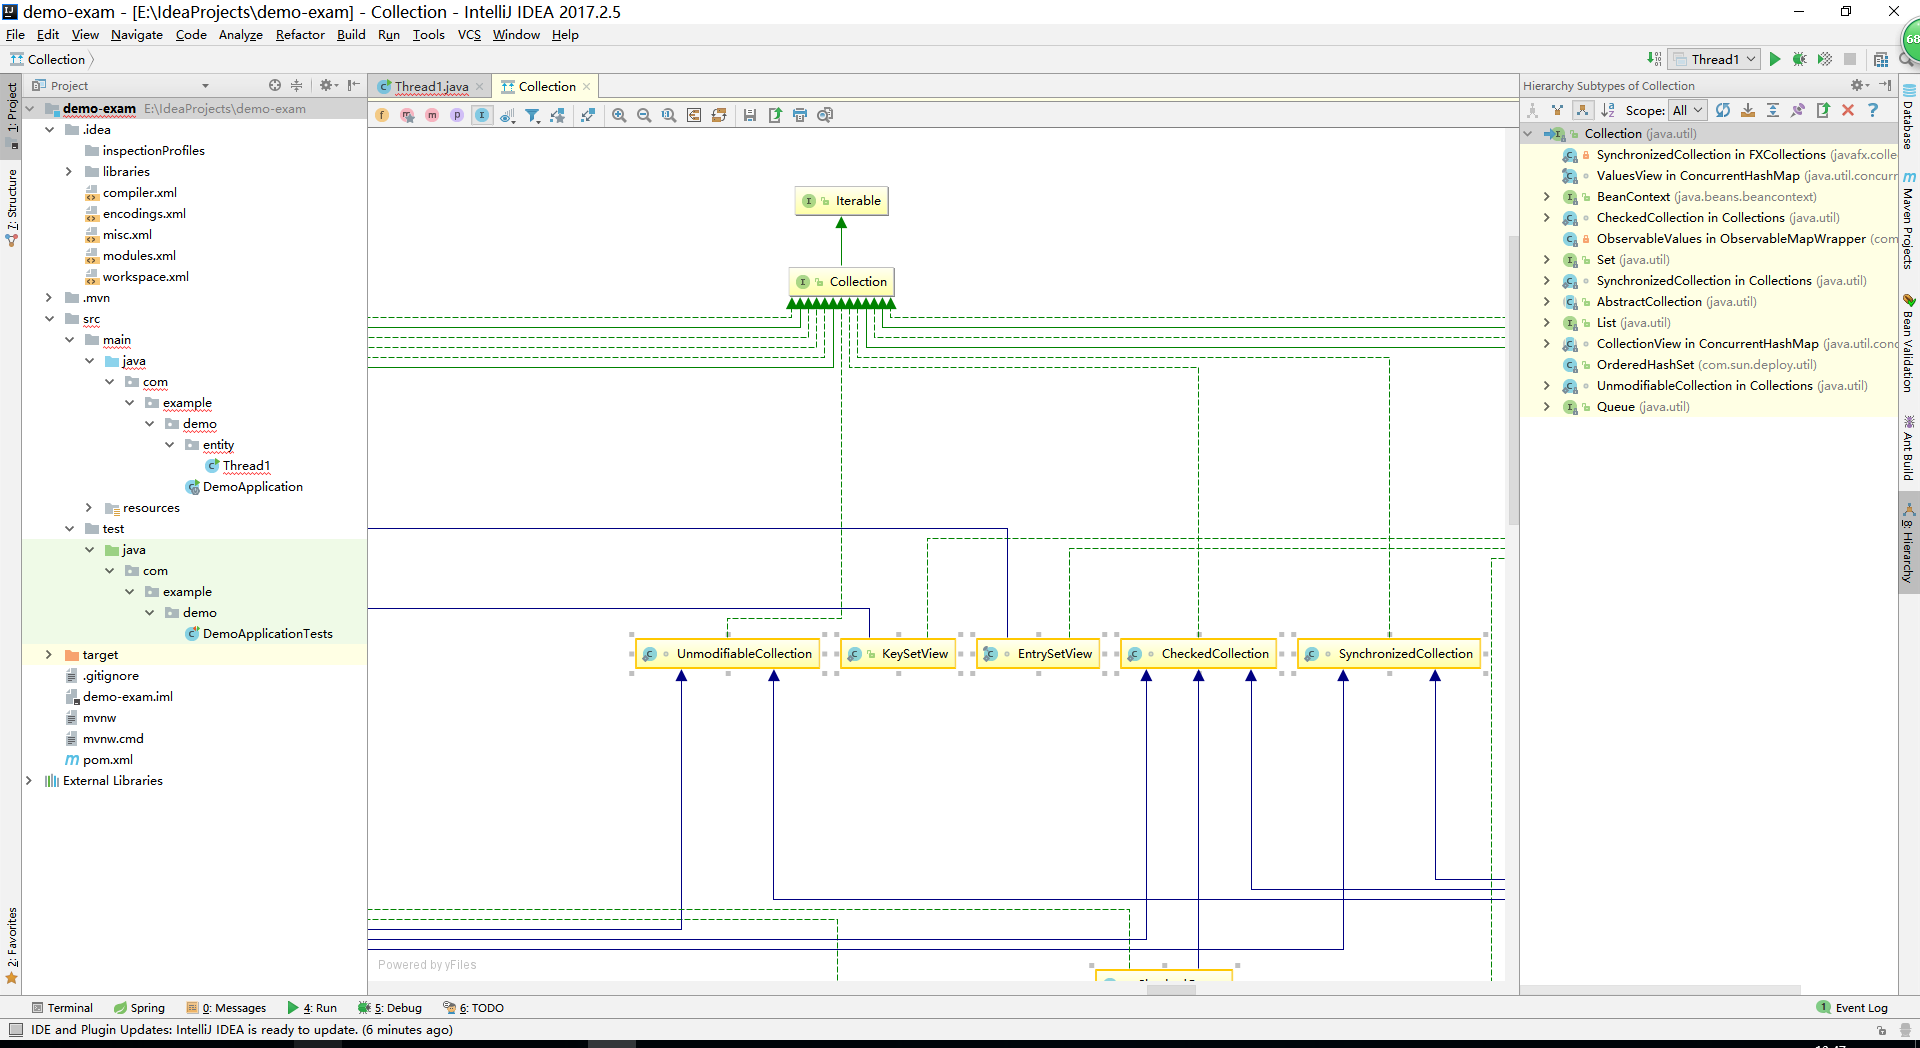Image resolution: width=1920 pixels, height=1048 pixels.
Task: Expand the Set node in Hierarchy tree
Action: [x=1547, y=260]
